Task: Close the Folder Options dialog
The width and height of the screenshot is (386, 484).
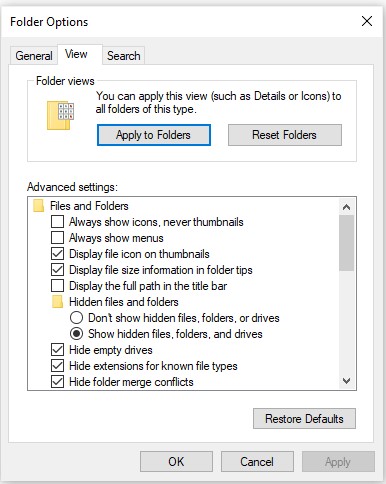Action: coord(367,21)
